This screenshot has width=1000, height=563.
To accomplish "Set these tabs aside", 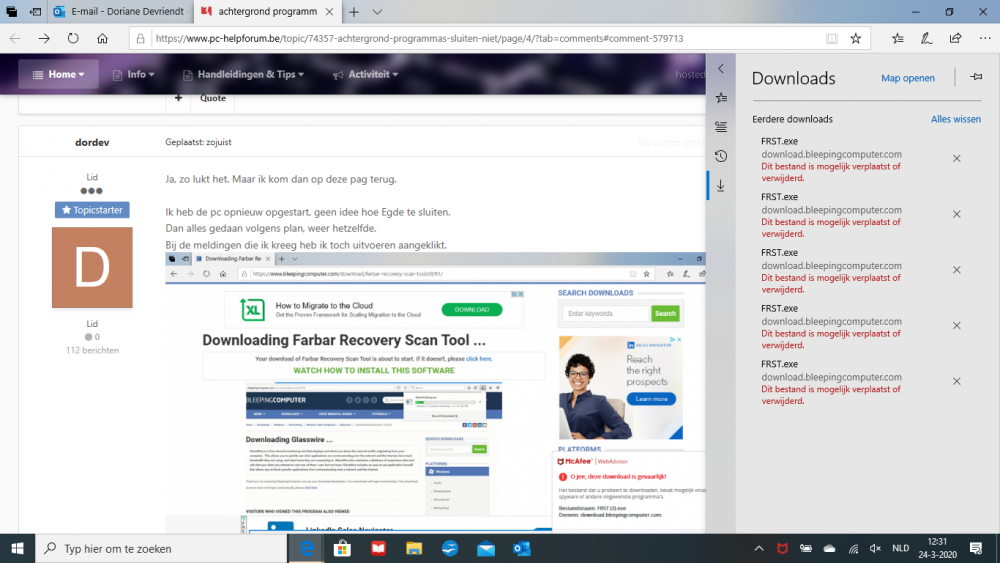I will pos(36,11).
